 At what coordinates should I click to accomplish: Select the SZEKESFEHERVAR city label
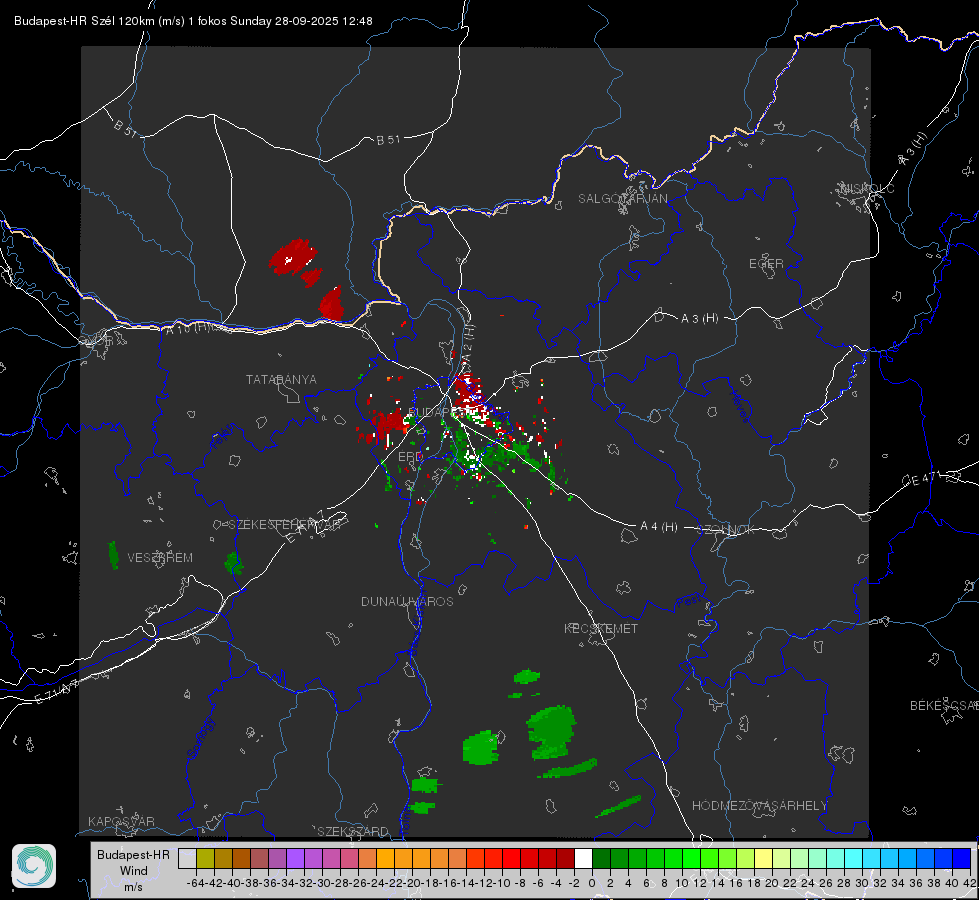click(x=283, y=525)
